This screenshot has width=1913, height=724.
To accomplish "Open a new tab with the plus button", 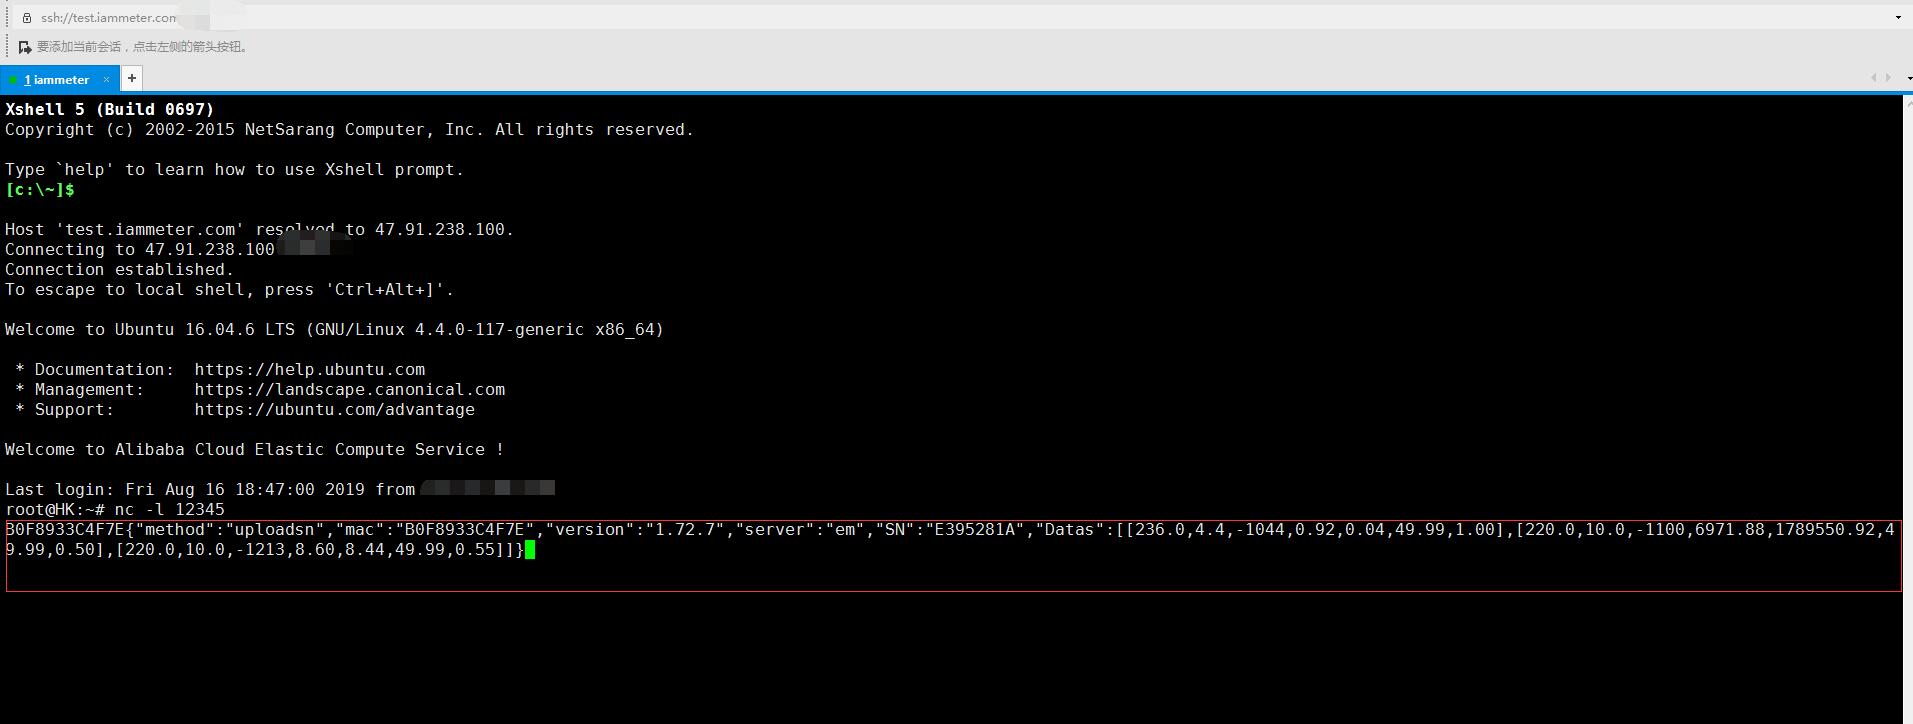I will click(131, 78).
